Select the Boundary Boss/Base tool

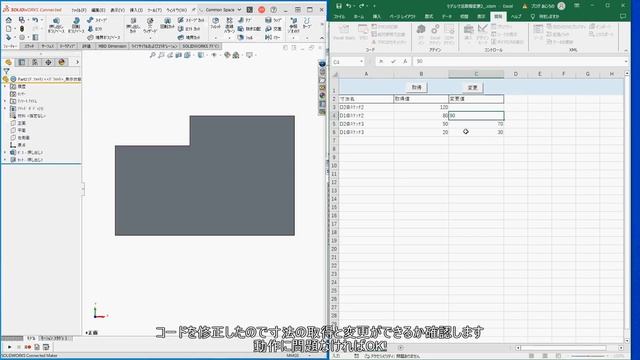[x=104, y=38]
